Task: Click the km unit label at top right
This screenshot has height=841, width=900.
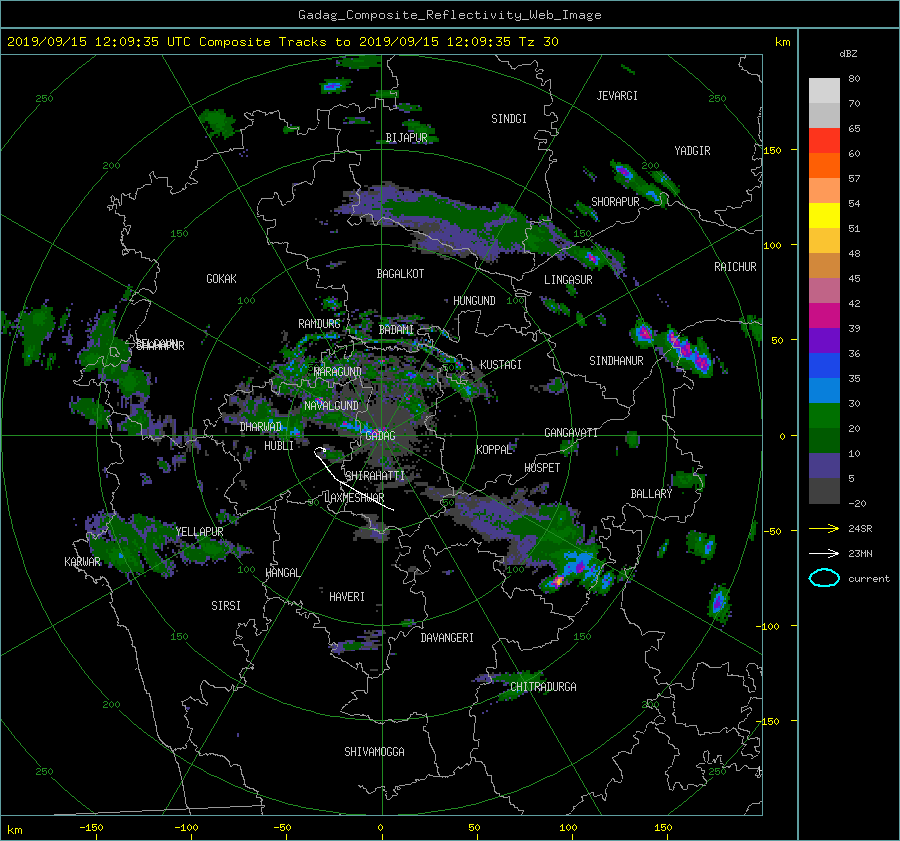Action: pos(782,42)
